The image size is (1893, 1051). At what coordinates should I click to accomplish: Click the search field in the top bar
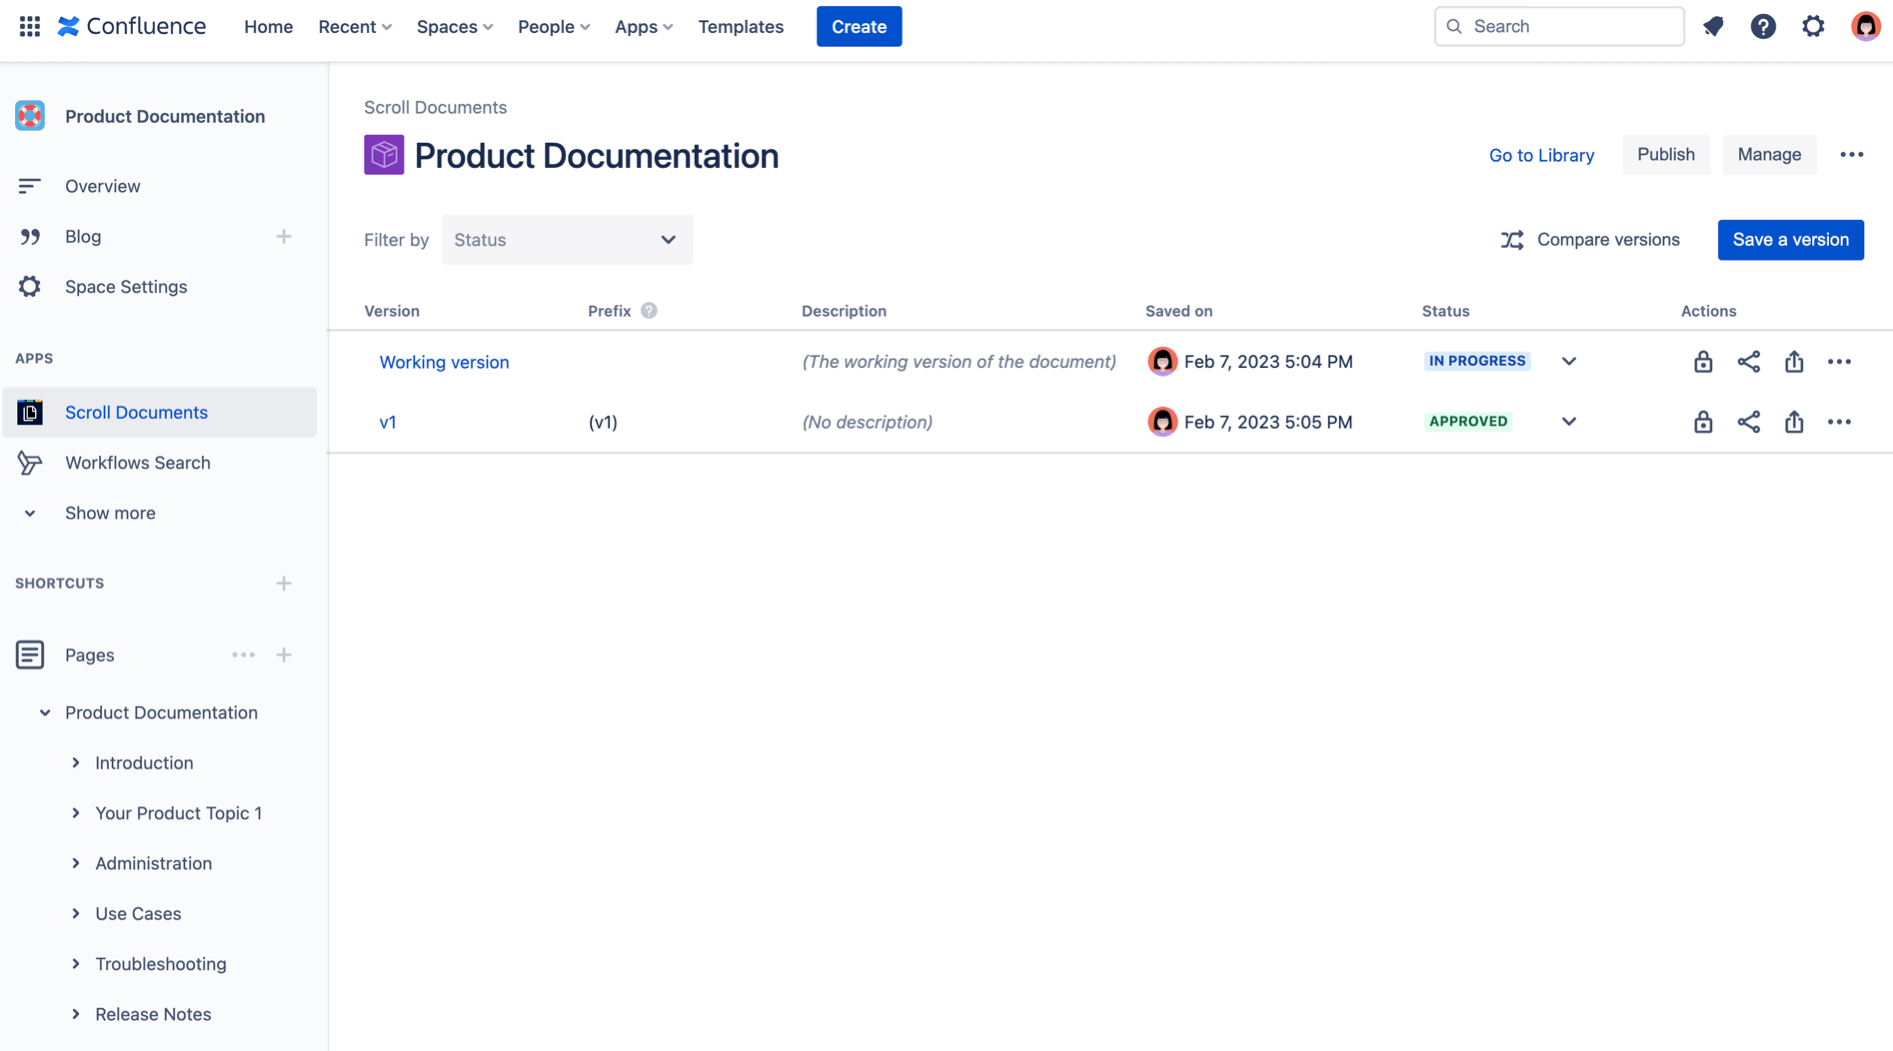[x=1558, y=26]
